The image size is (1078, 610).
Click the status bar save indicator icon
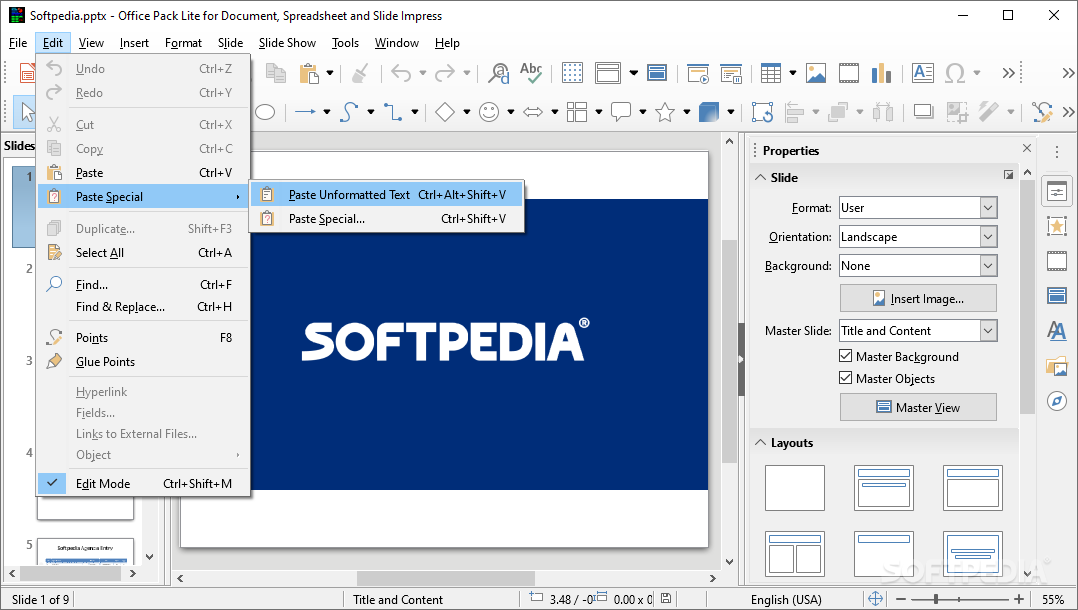click(x=666, y=599)
